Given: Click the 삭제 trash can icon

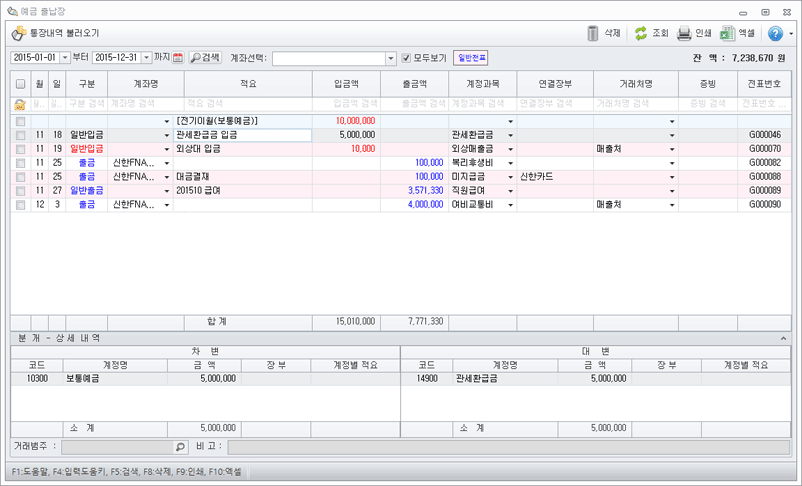Looking at the screenshot, I should pos(593,33).
